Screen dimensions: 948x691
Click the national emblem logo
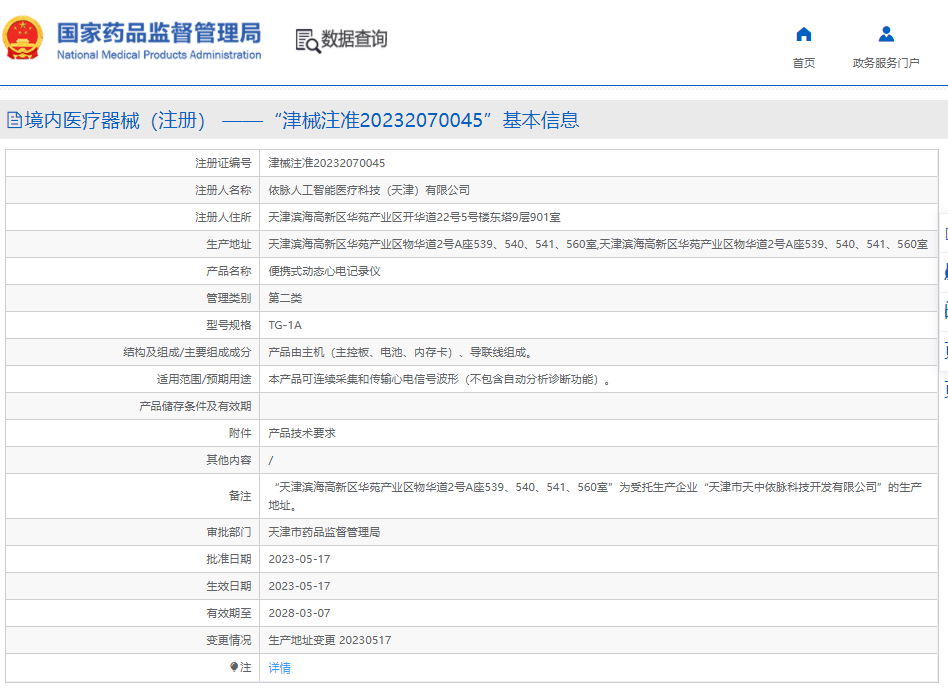coord(23,38)
